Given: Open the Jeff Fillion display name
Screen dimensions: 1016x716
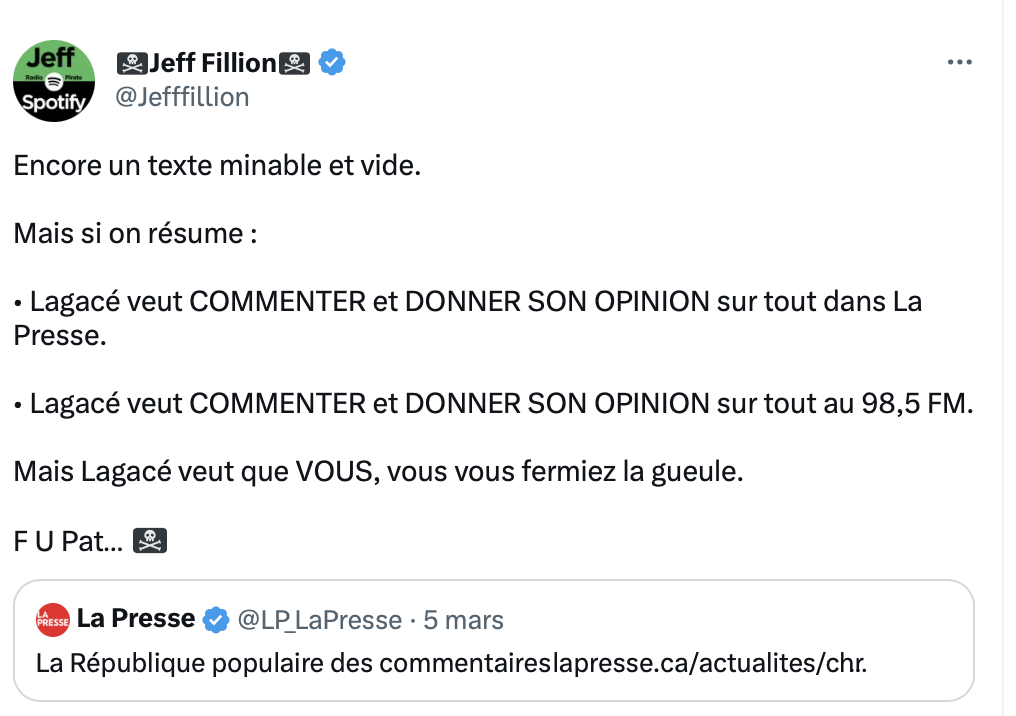Looking at the screenshot, I should coord(213,63).
